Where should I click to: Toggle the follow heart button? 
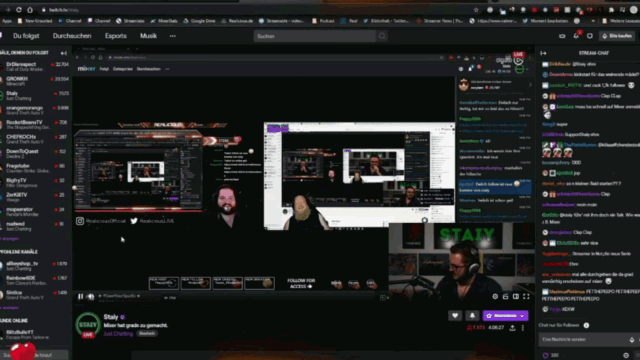[455, 316]
